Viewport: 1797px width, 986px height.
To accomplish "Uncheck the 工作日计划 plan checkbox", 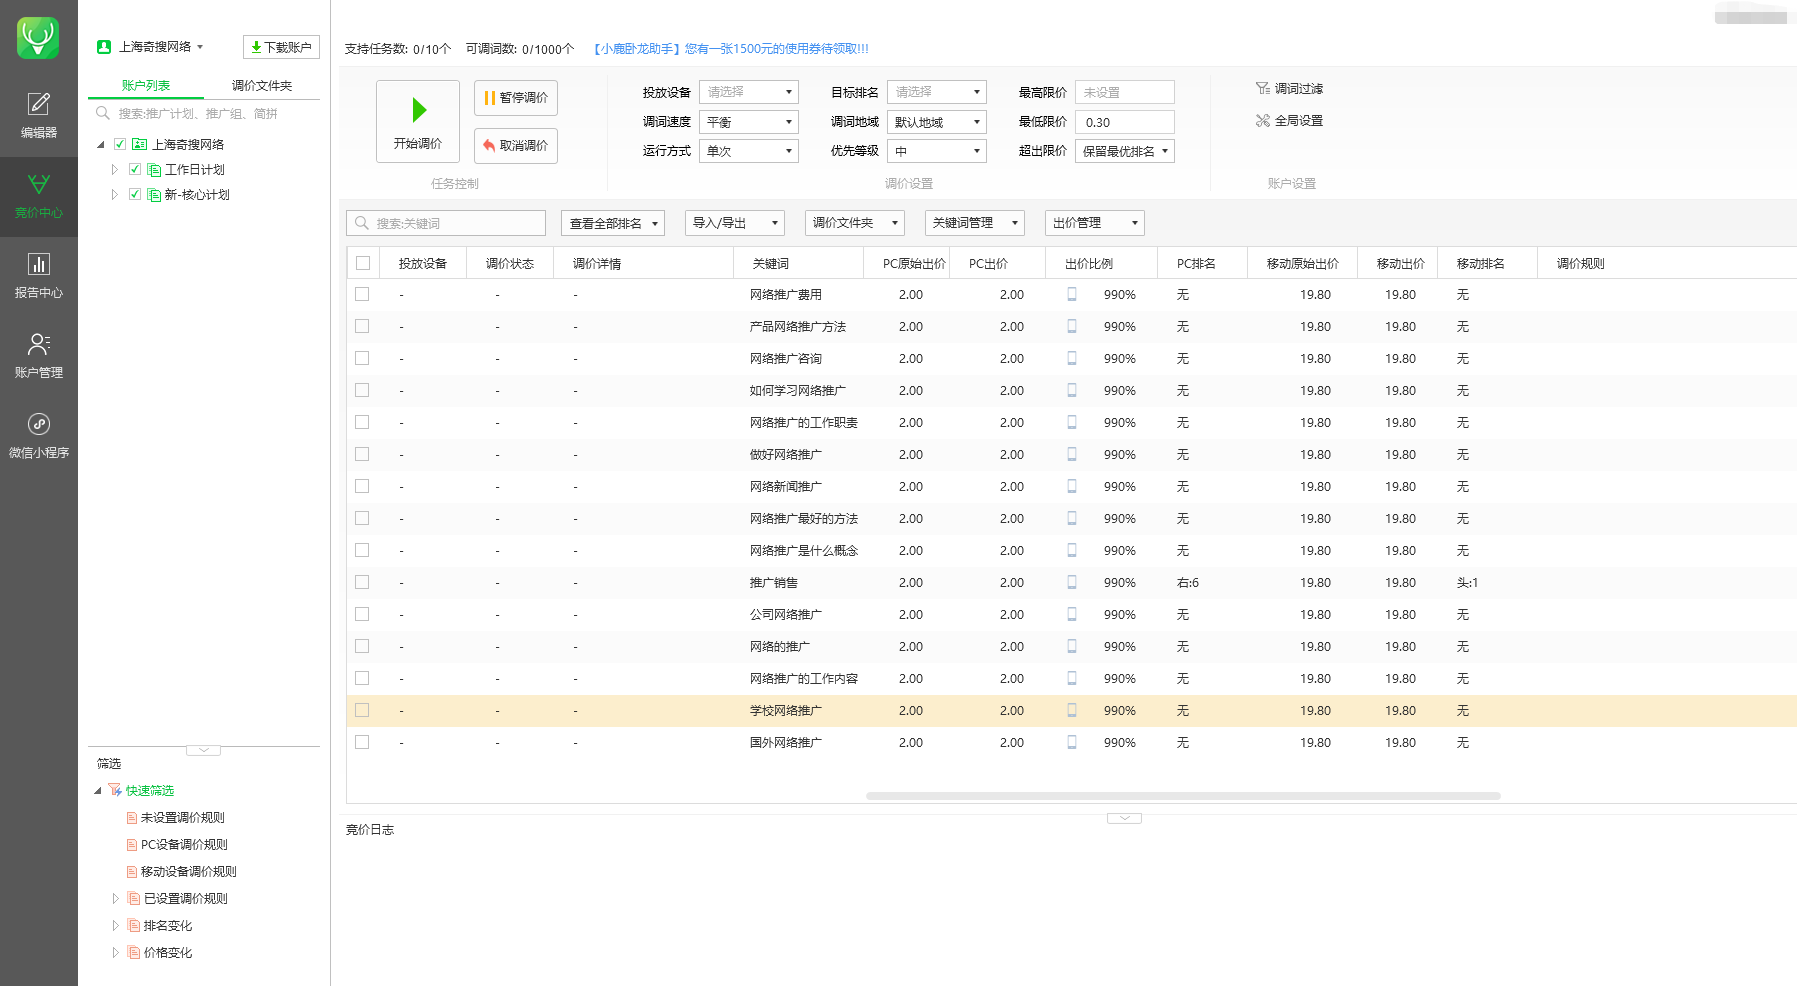I will tap(135, 169).
